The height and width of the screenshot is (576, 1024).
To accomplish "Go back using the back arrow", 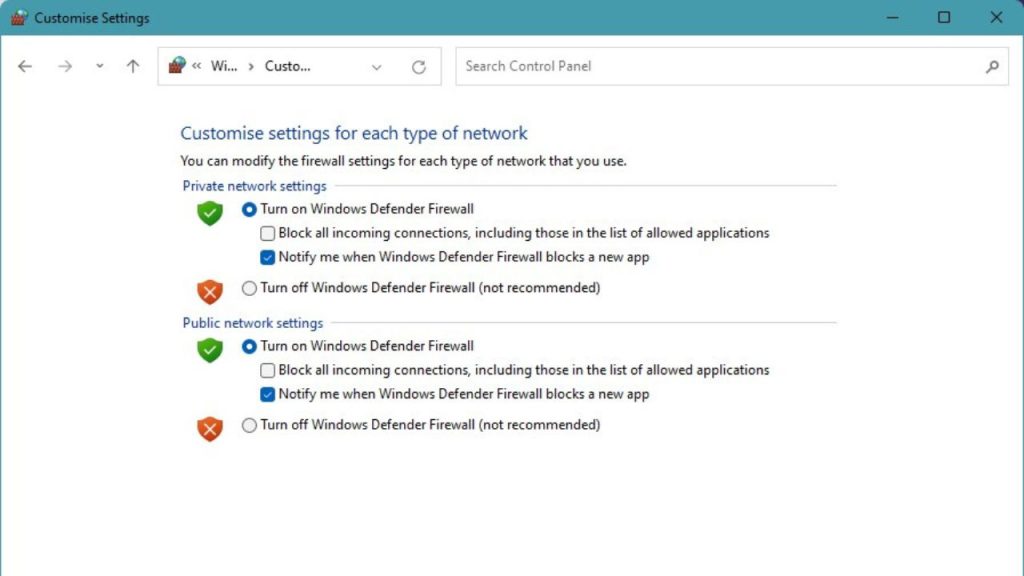I will click(x=25, y=66).
